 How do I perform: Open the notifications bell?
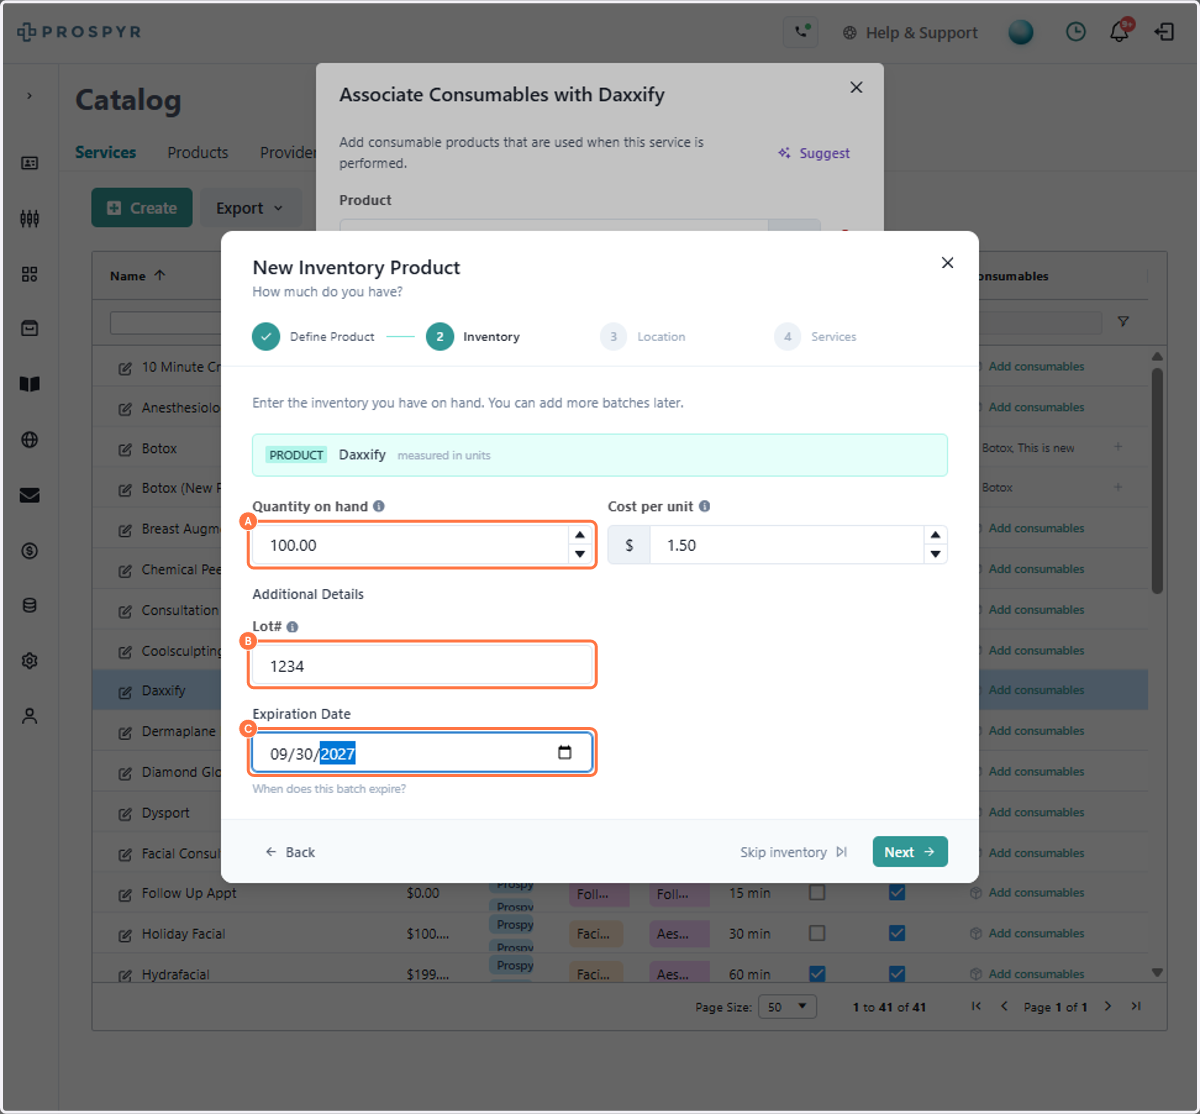click(x=1120, y=32)
